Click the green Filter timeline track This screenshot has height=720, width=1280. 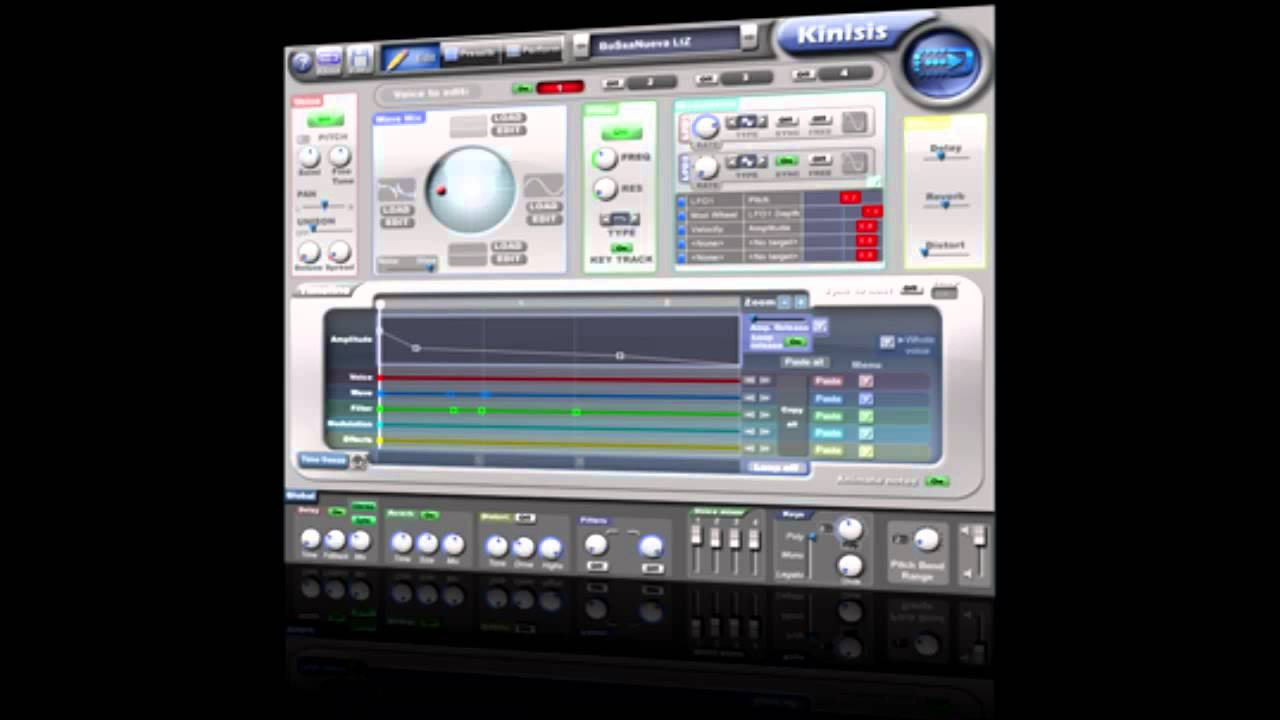tap(560, 411)
